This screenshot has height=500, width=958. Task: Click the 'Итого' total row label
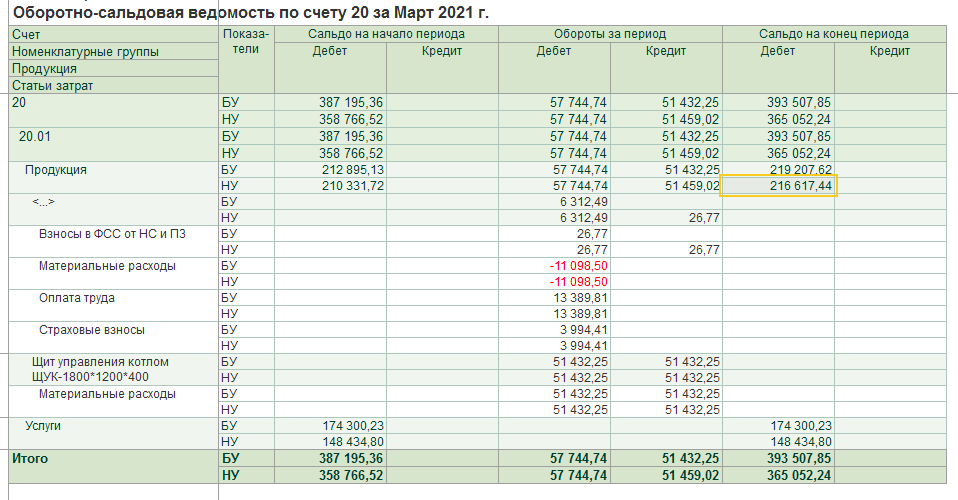pos(30,458)
